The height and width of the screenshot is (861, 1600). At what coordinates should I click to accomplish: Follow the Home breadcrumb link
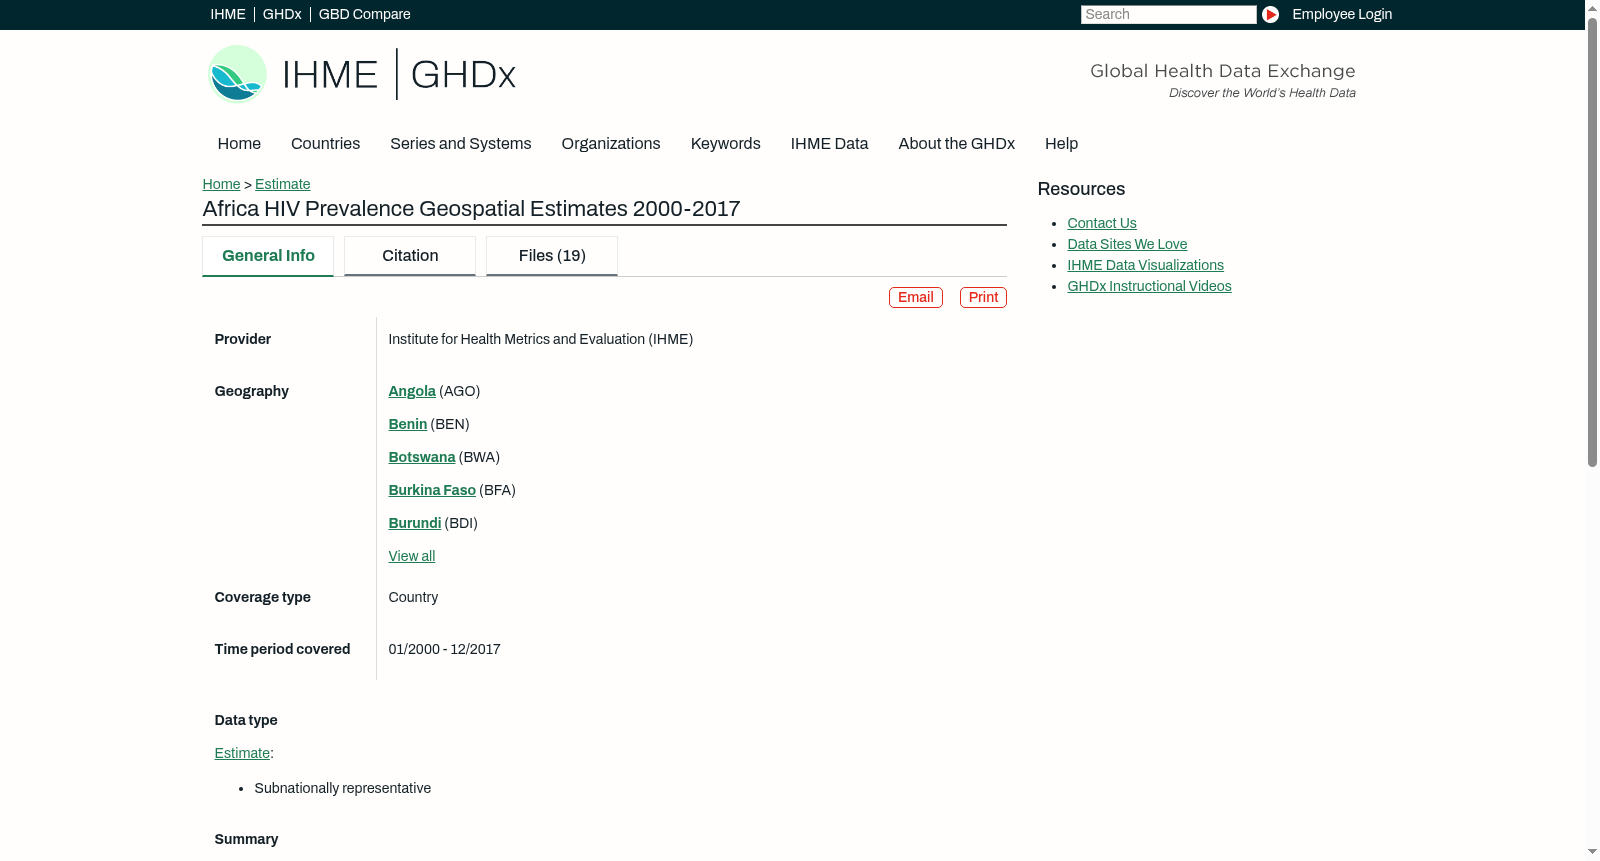pos(221,184)
